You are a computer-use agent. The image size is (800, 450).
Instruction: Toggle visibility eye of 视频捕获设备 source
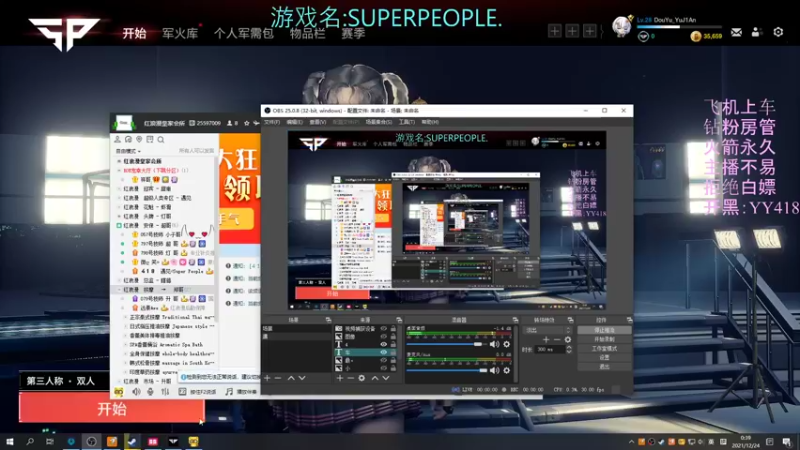pyautogui.click(x=384, y=329)
